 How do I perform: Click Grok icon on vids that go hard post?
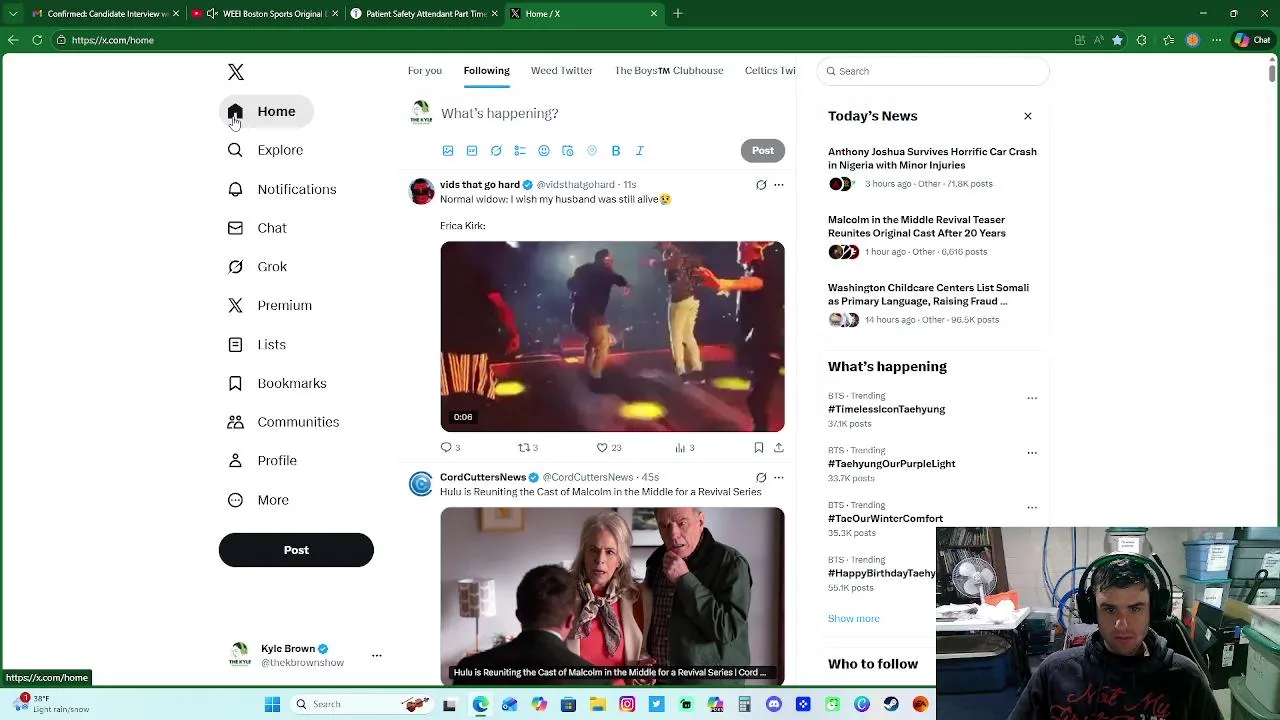pos(761,185)
